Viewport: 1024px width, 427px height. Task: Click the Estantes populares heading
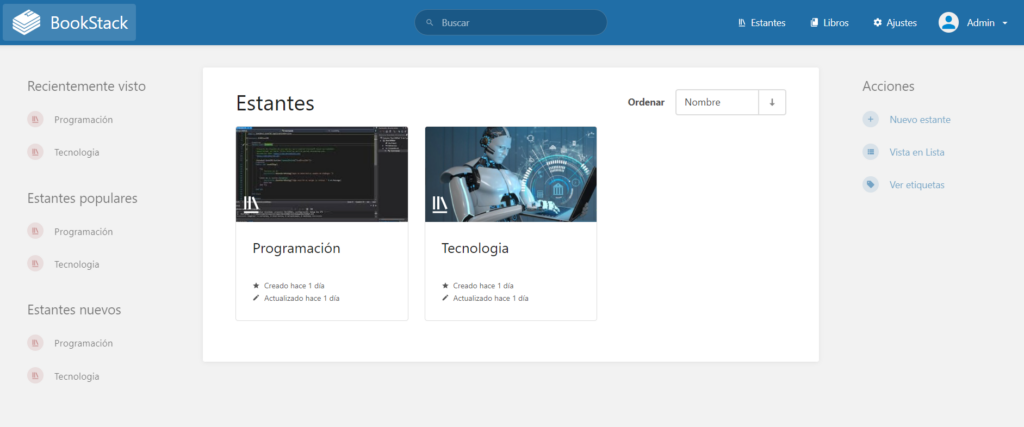(82, 198)
